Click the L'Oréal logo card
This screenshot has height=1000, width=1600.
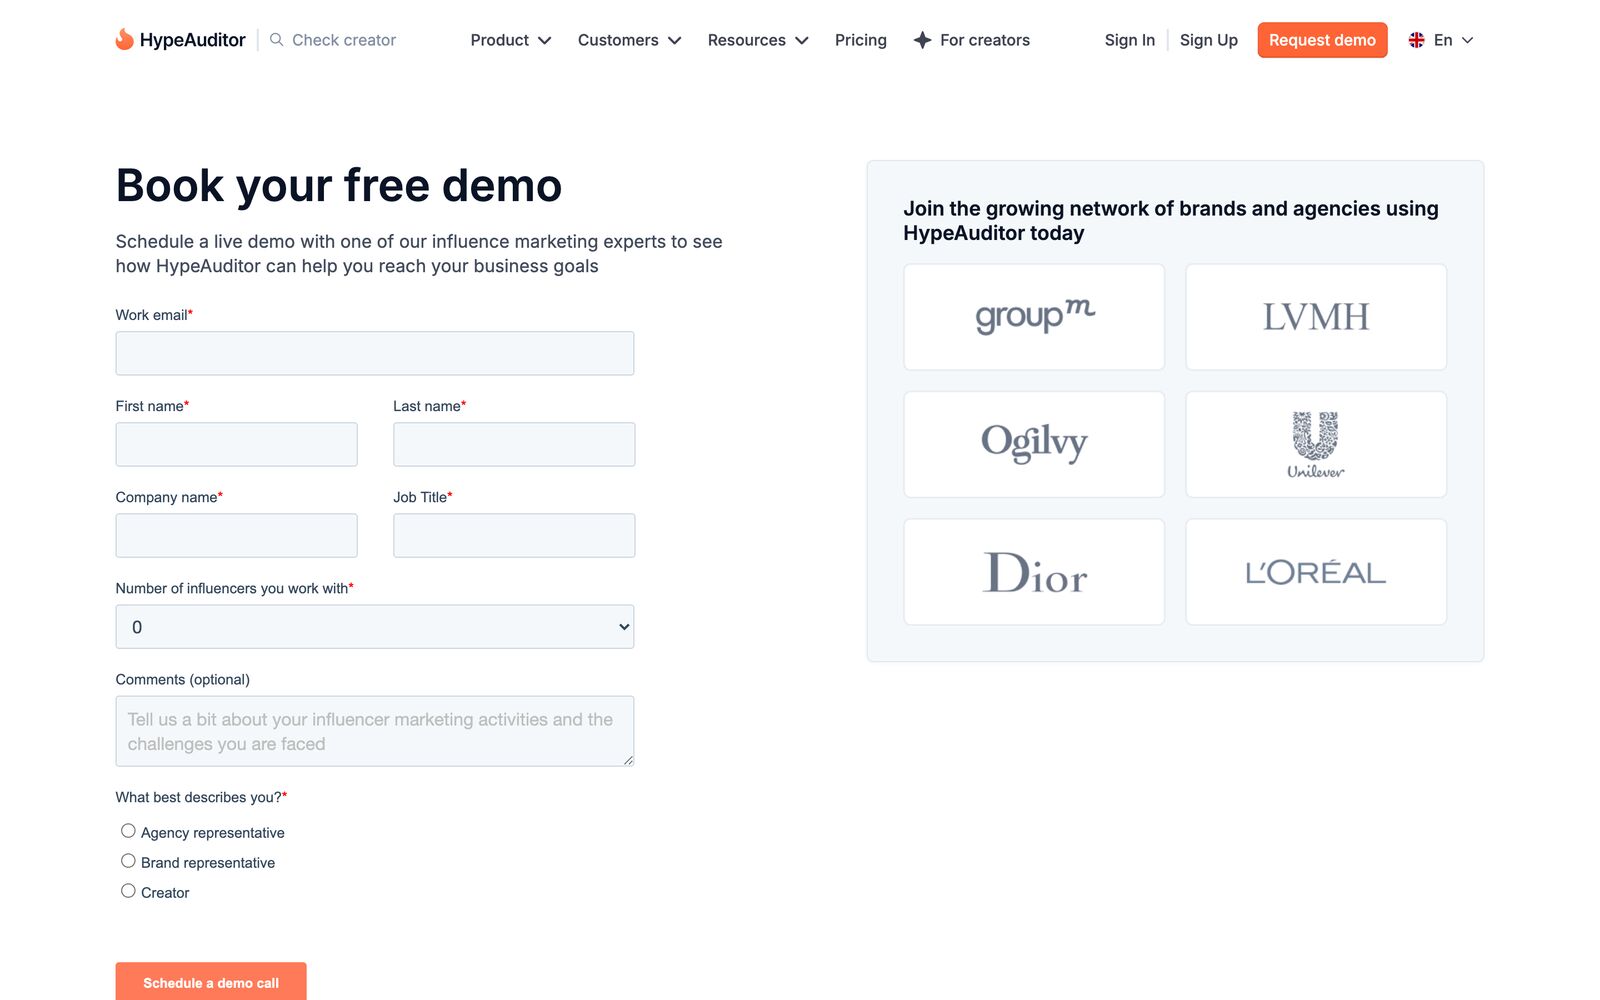1316,572
